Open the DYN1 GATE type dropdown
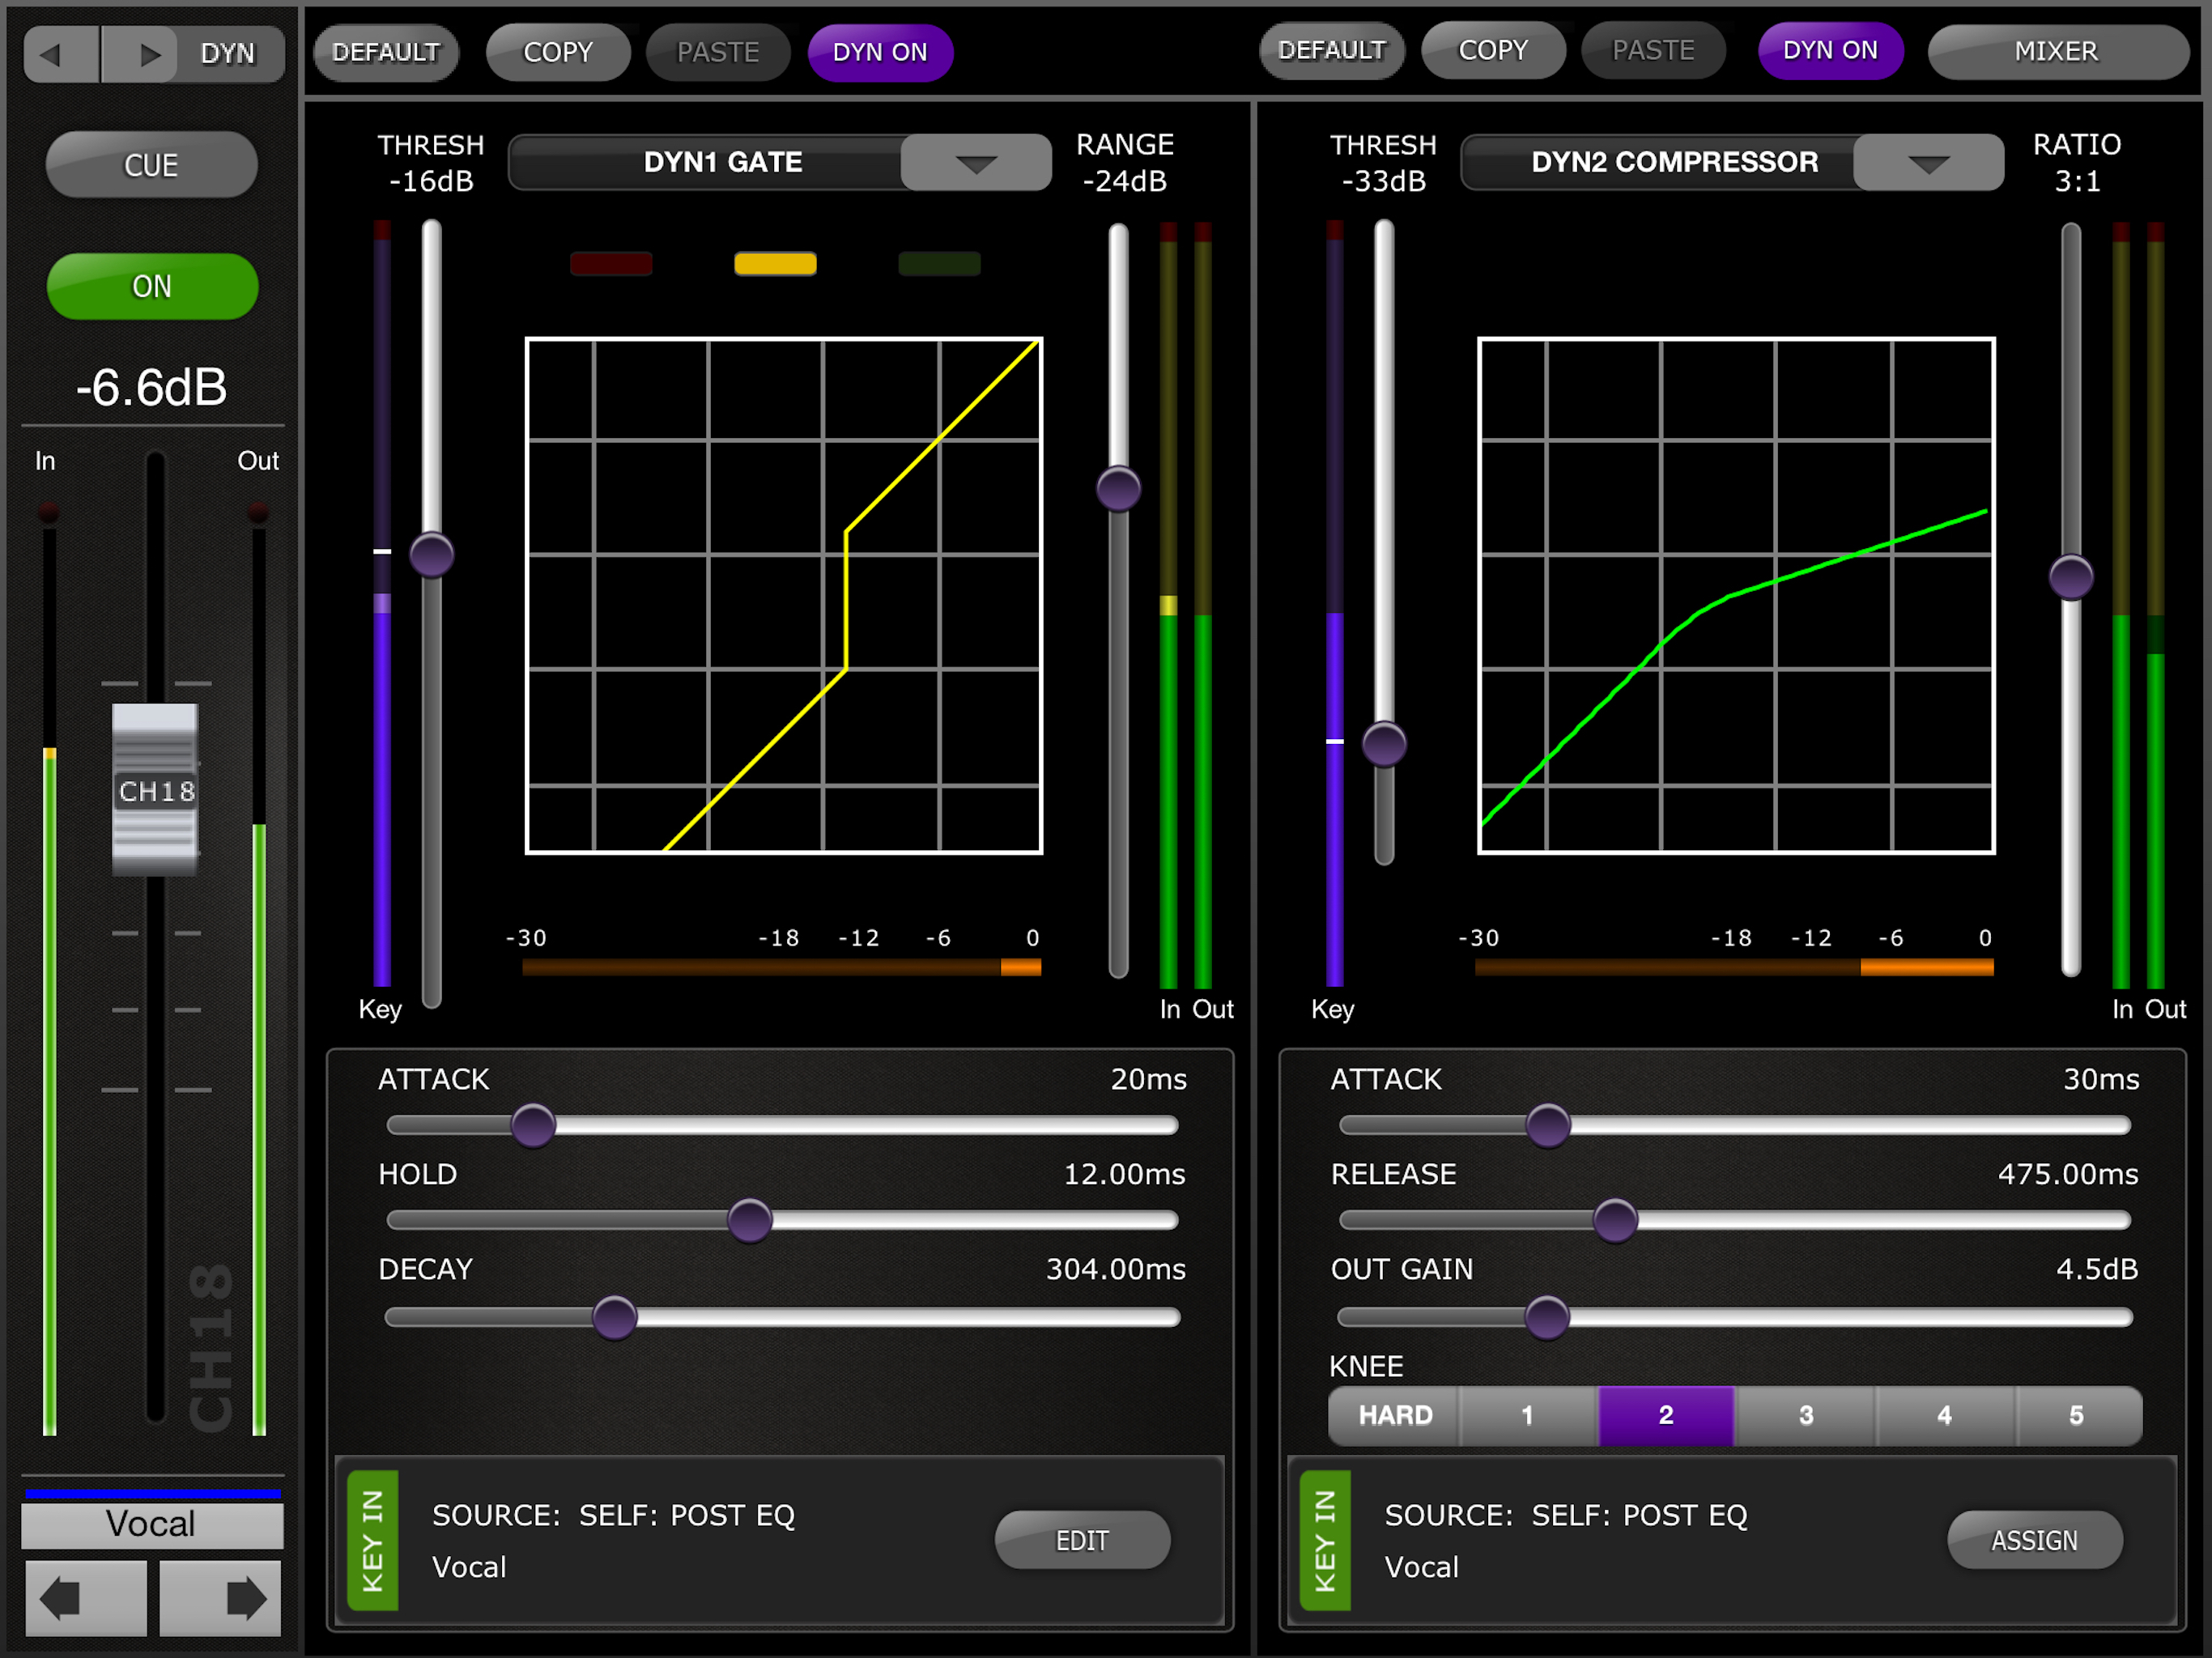Viewport: 2212px width, 1658px height. click(x=975, y=162)
